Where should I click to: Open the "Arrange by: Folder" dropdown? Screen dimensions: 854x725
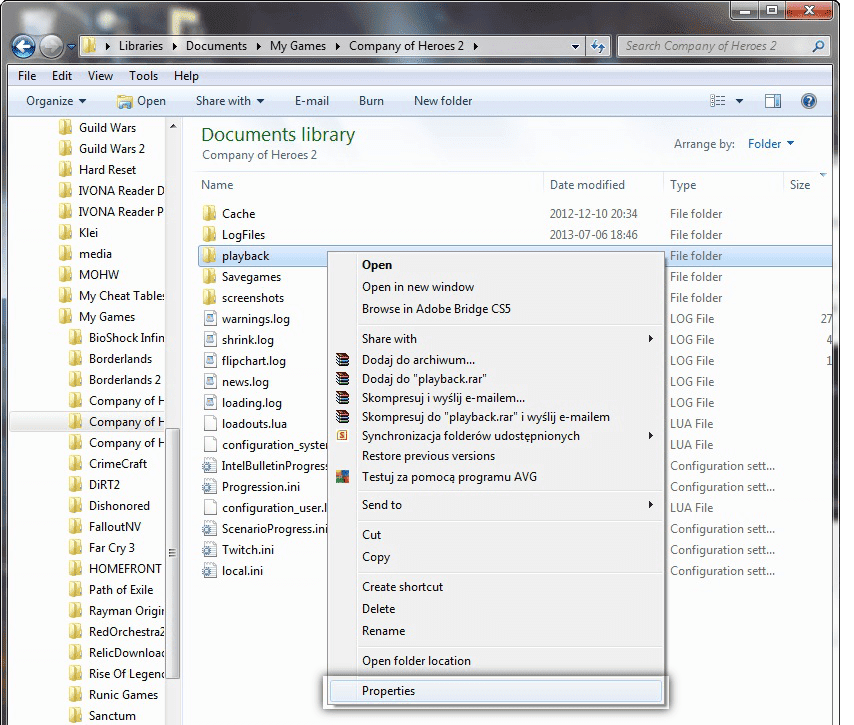tap(769, 143)
